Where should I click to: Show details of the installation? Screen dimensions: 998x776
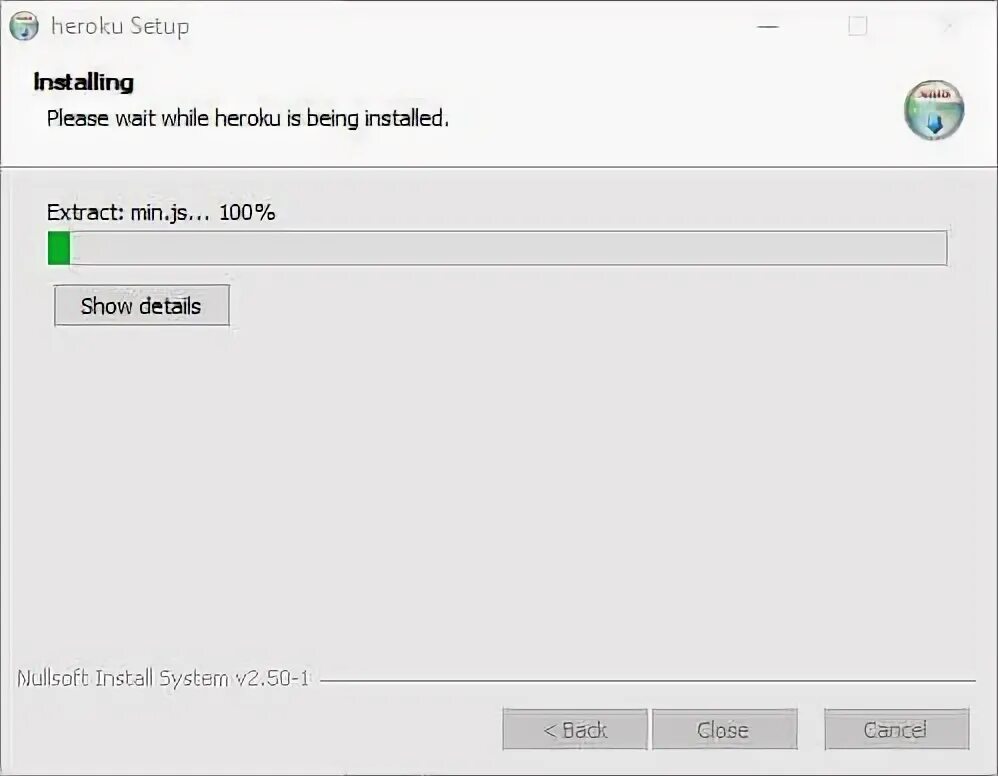click(x=141, y=306)
